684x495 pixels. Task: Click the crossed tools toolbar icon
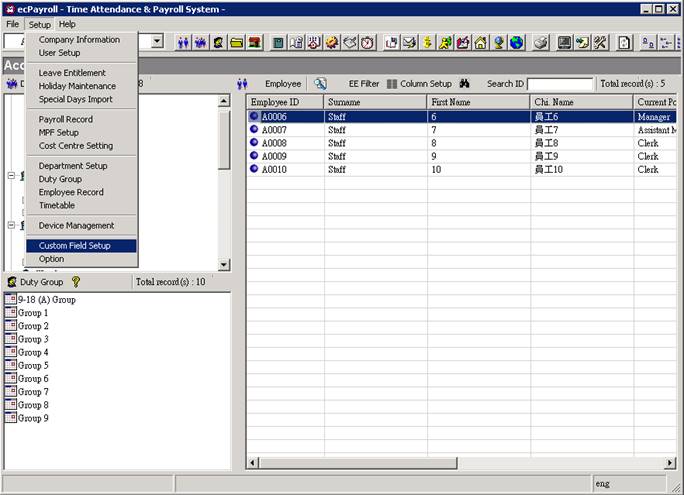[x=600, y=43]
